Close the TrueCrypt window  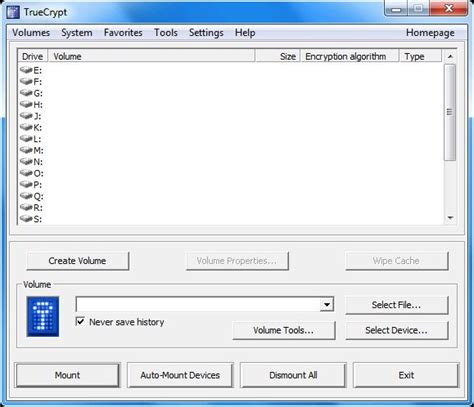coord(448,8)
